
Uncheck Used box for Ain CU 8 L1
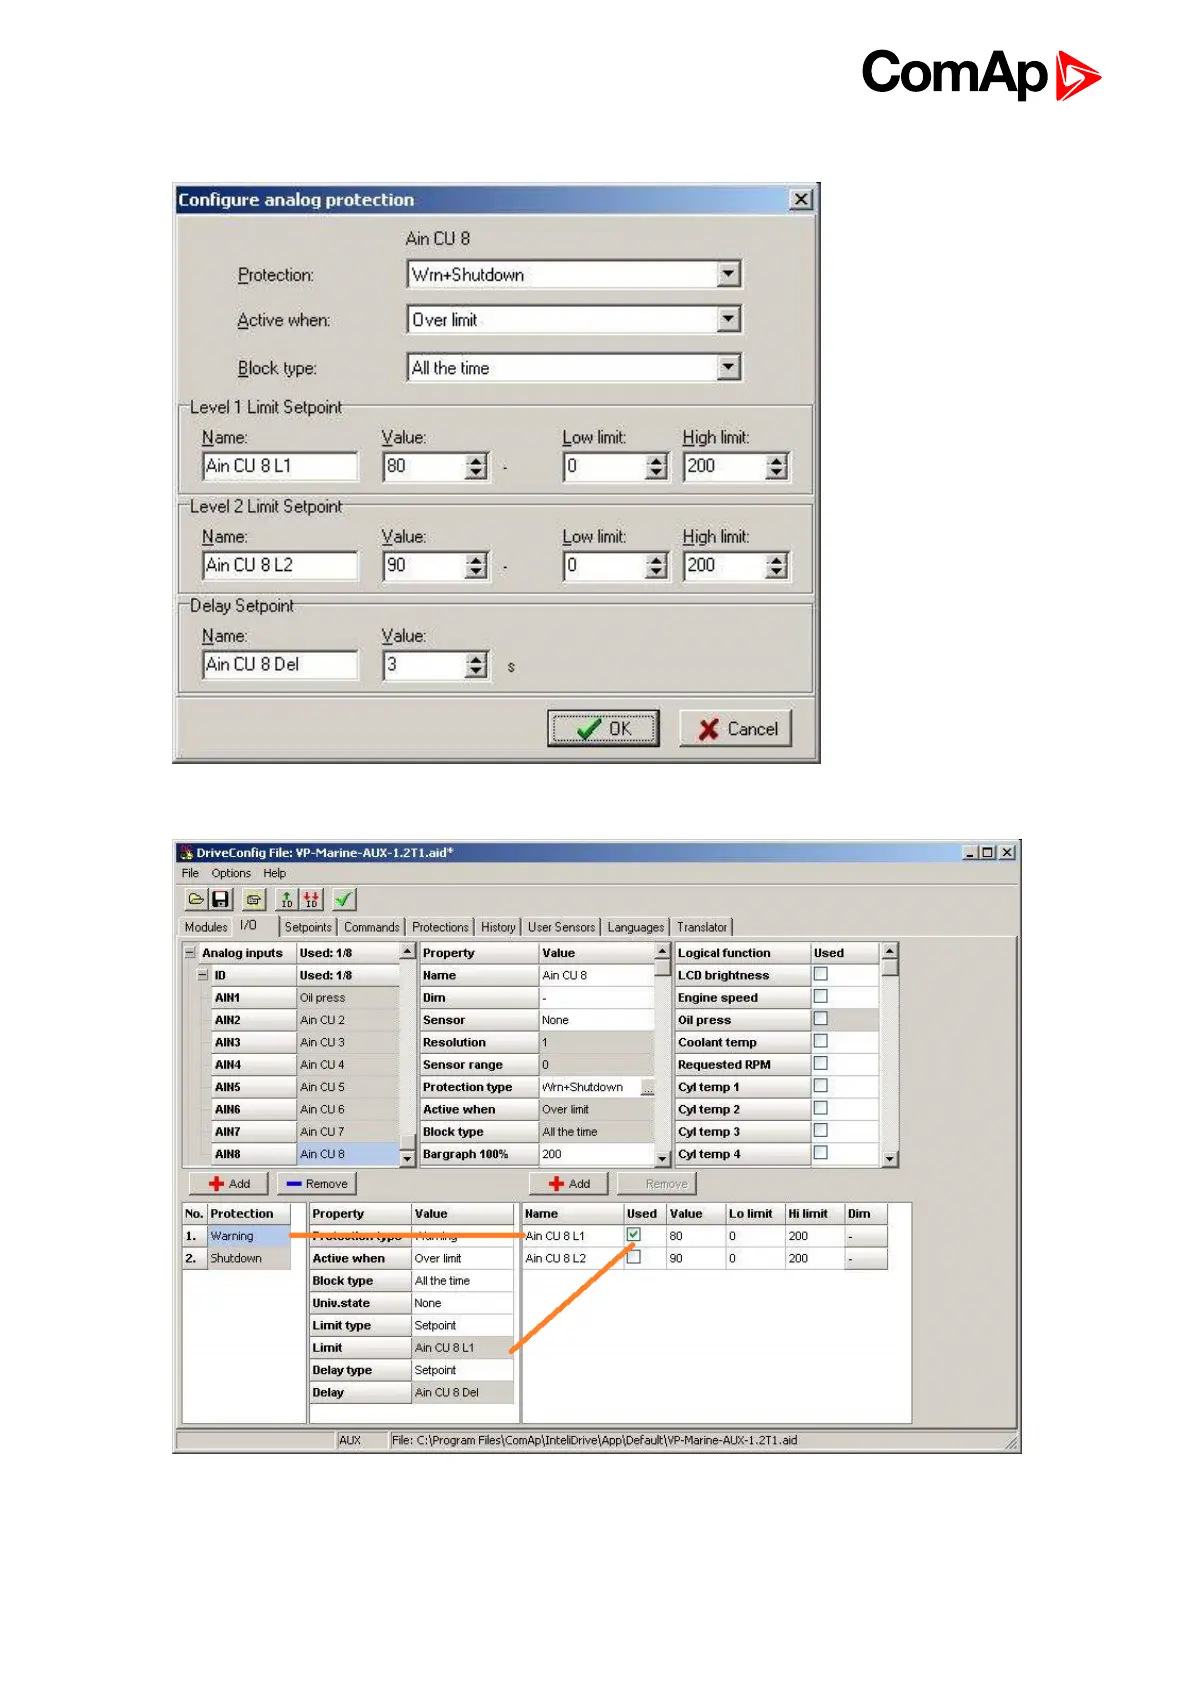tap(633, 1235)
